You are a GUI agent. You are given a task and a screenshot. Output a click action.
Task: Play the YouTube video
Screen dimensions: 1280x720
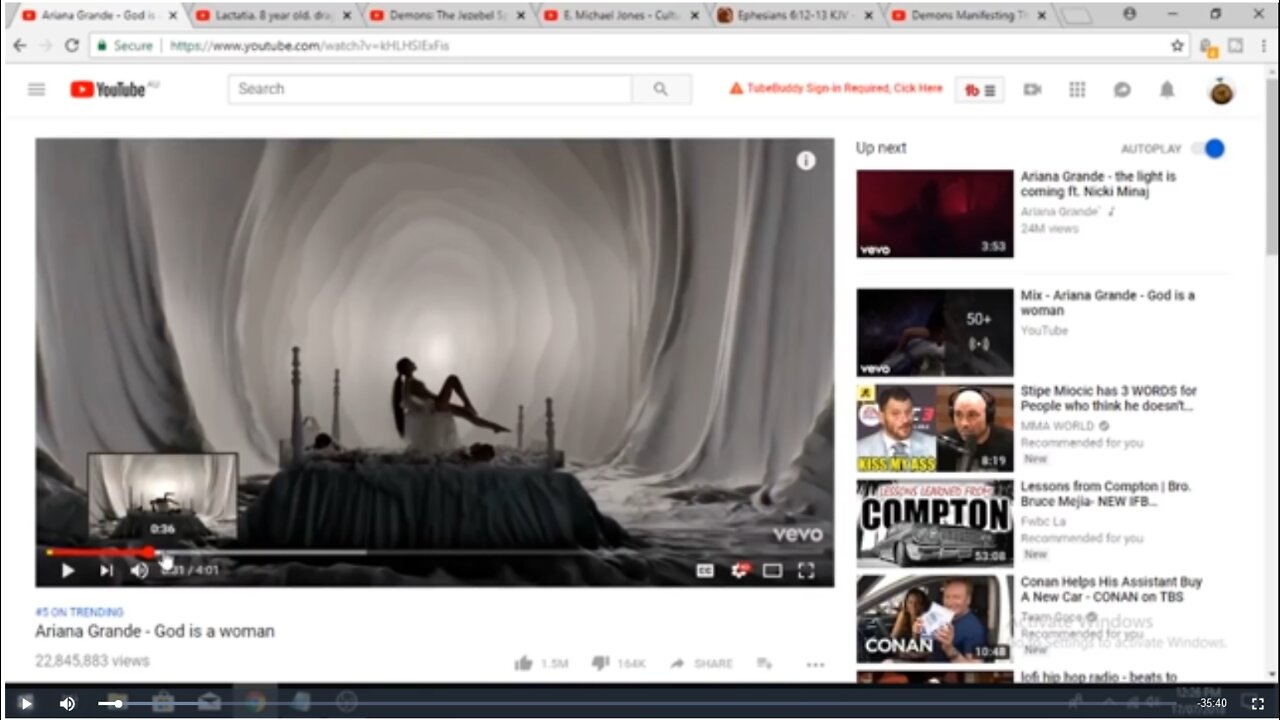[x=68, y=570]
